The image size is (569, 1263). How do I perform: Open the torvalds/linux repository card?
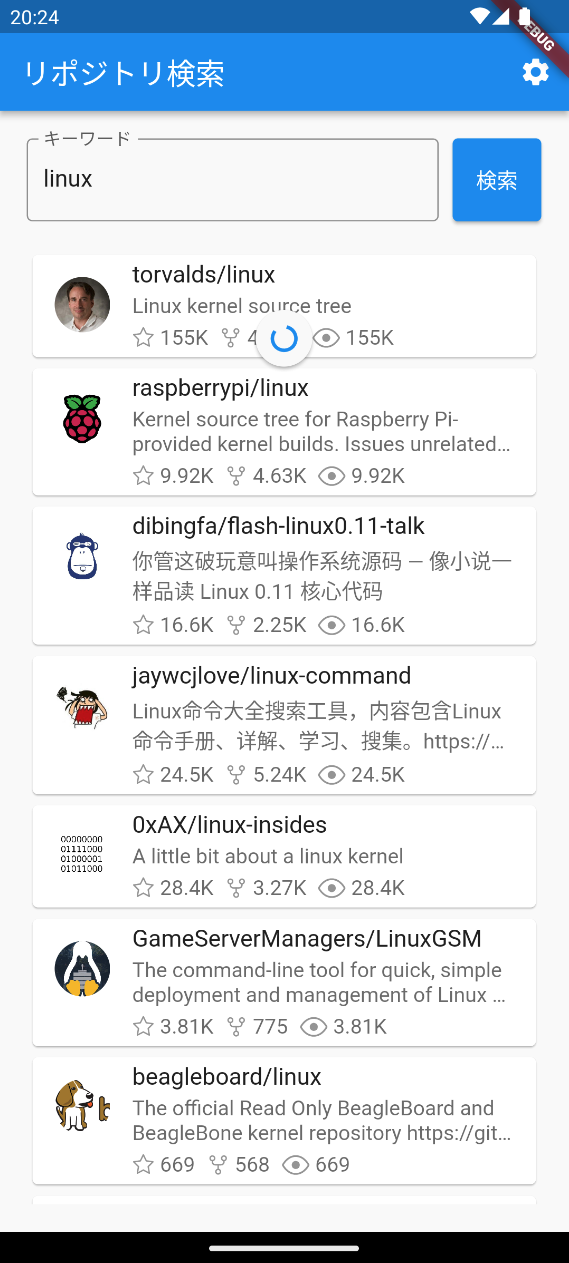[x=284, y=306]
